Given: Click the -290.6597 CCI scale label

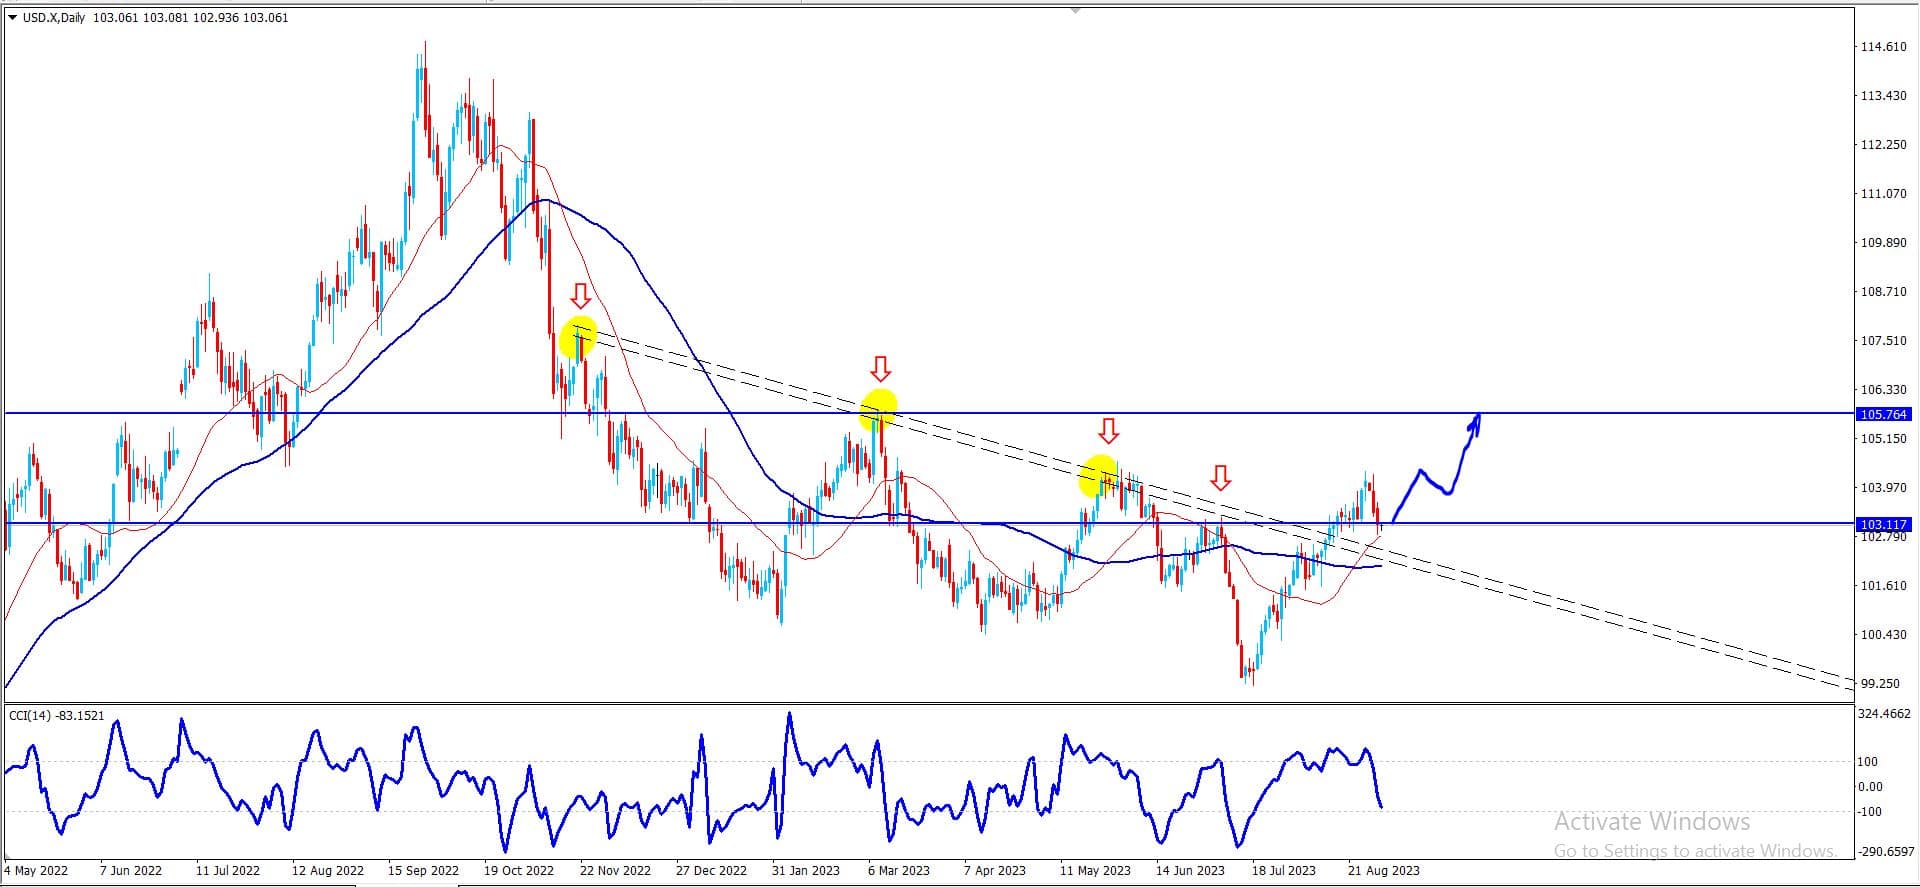Looking at the screenshot, I should click(1885, 852).
